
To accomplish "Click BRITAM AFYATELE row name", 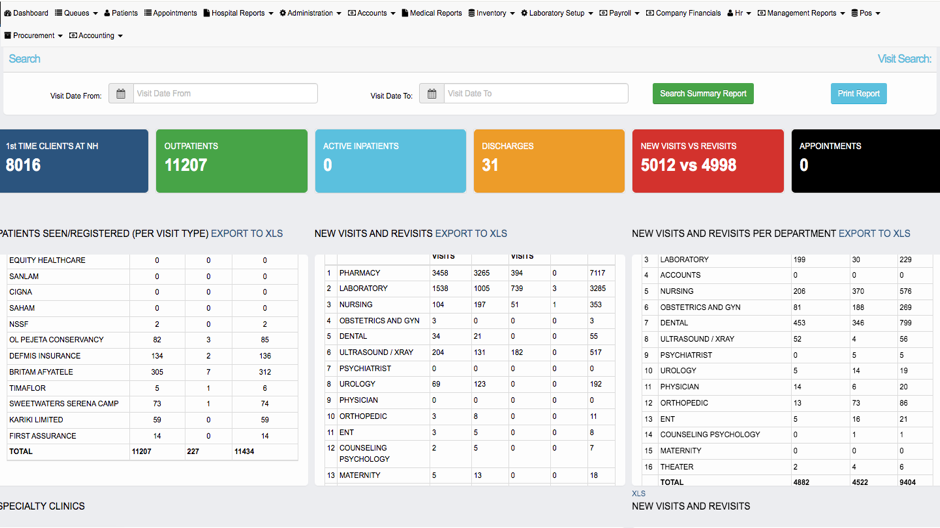I will point(41,372).
